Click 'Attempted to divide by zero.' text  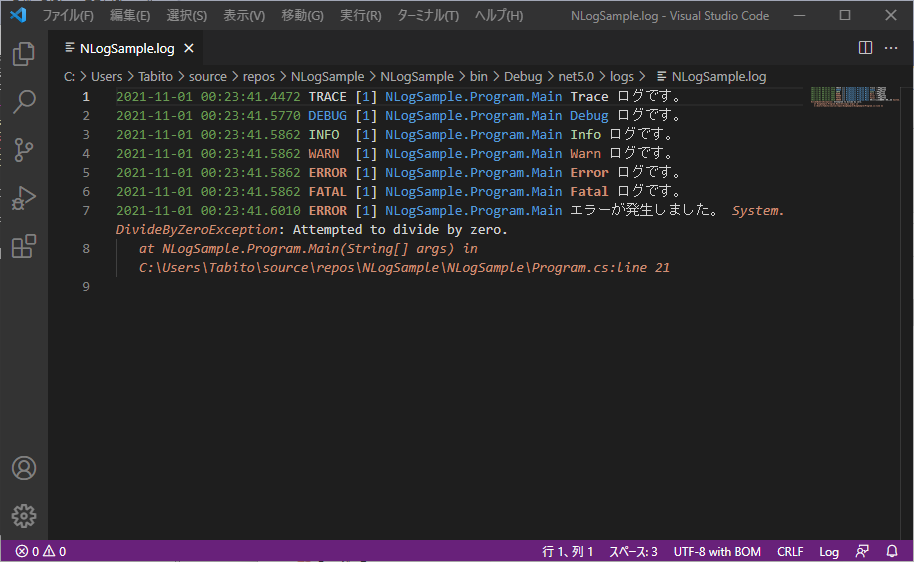[400, 230]
